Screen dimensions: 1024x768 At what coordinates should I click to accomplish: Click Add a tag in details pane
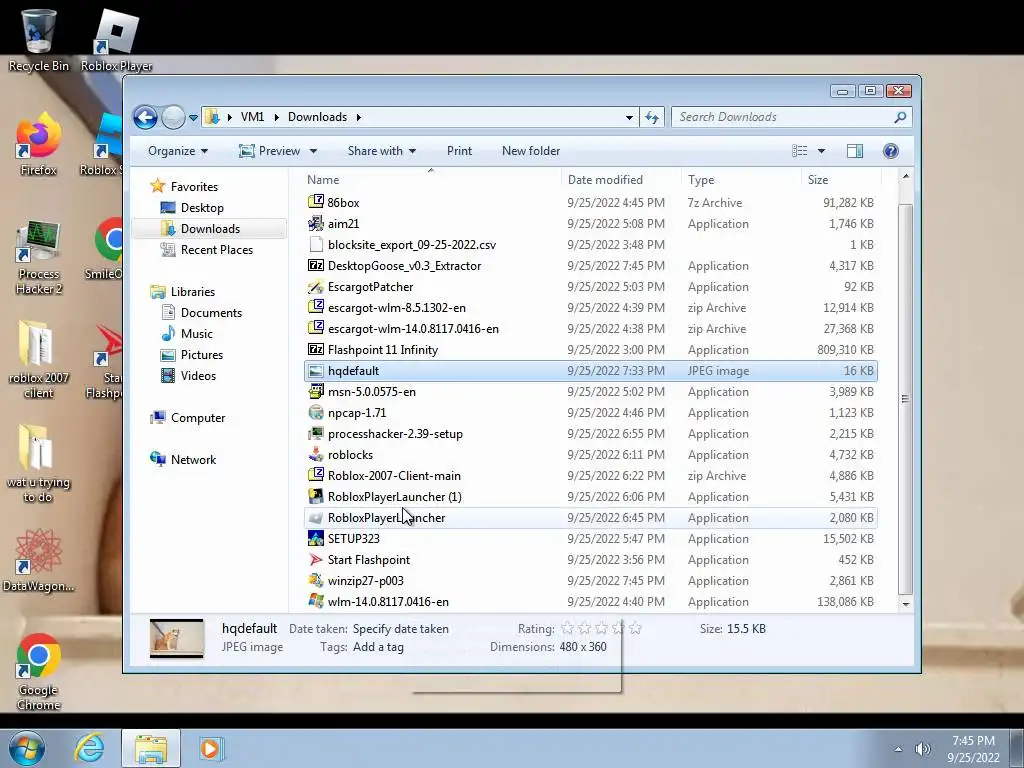(378, 647)
